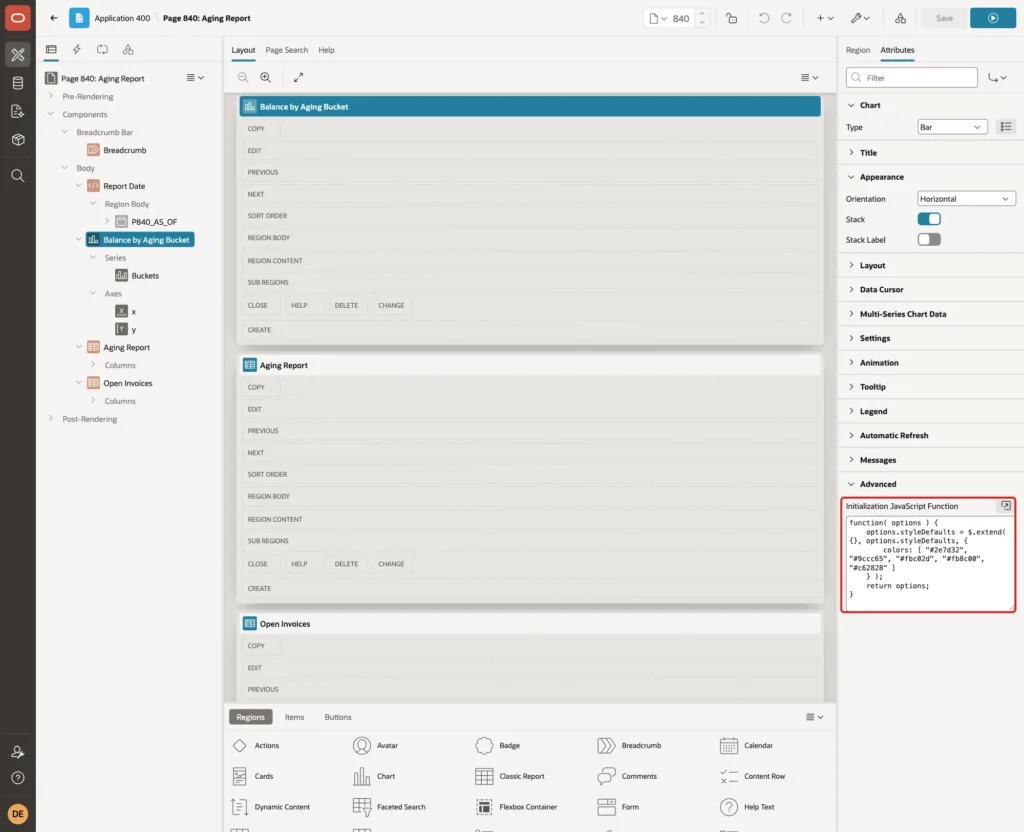Open App Builder from the left sidebar
The image size is (1024, 832).
[18, 55]
